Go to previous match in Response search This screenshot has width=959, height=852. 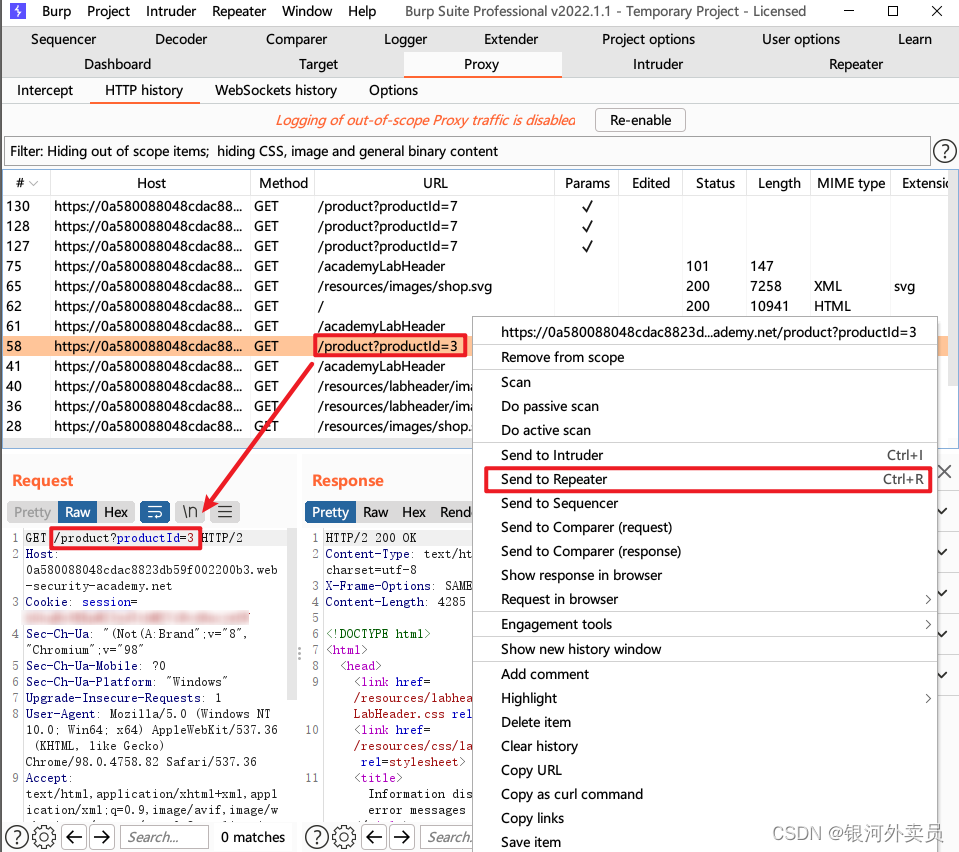374,837
